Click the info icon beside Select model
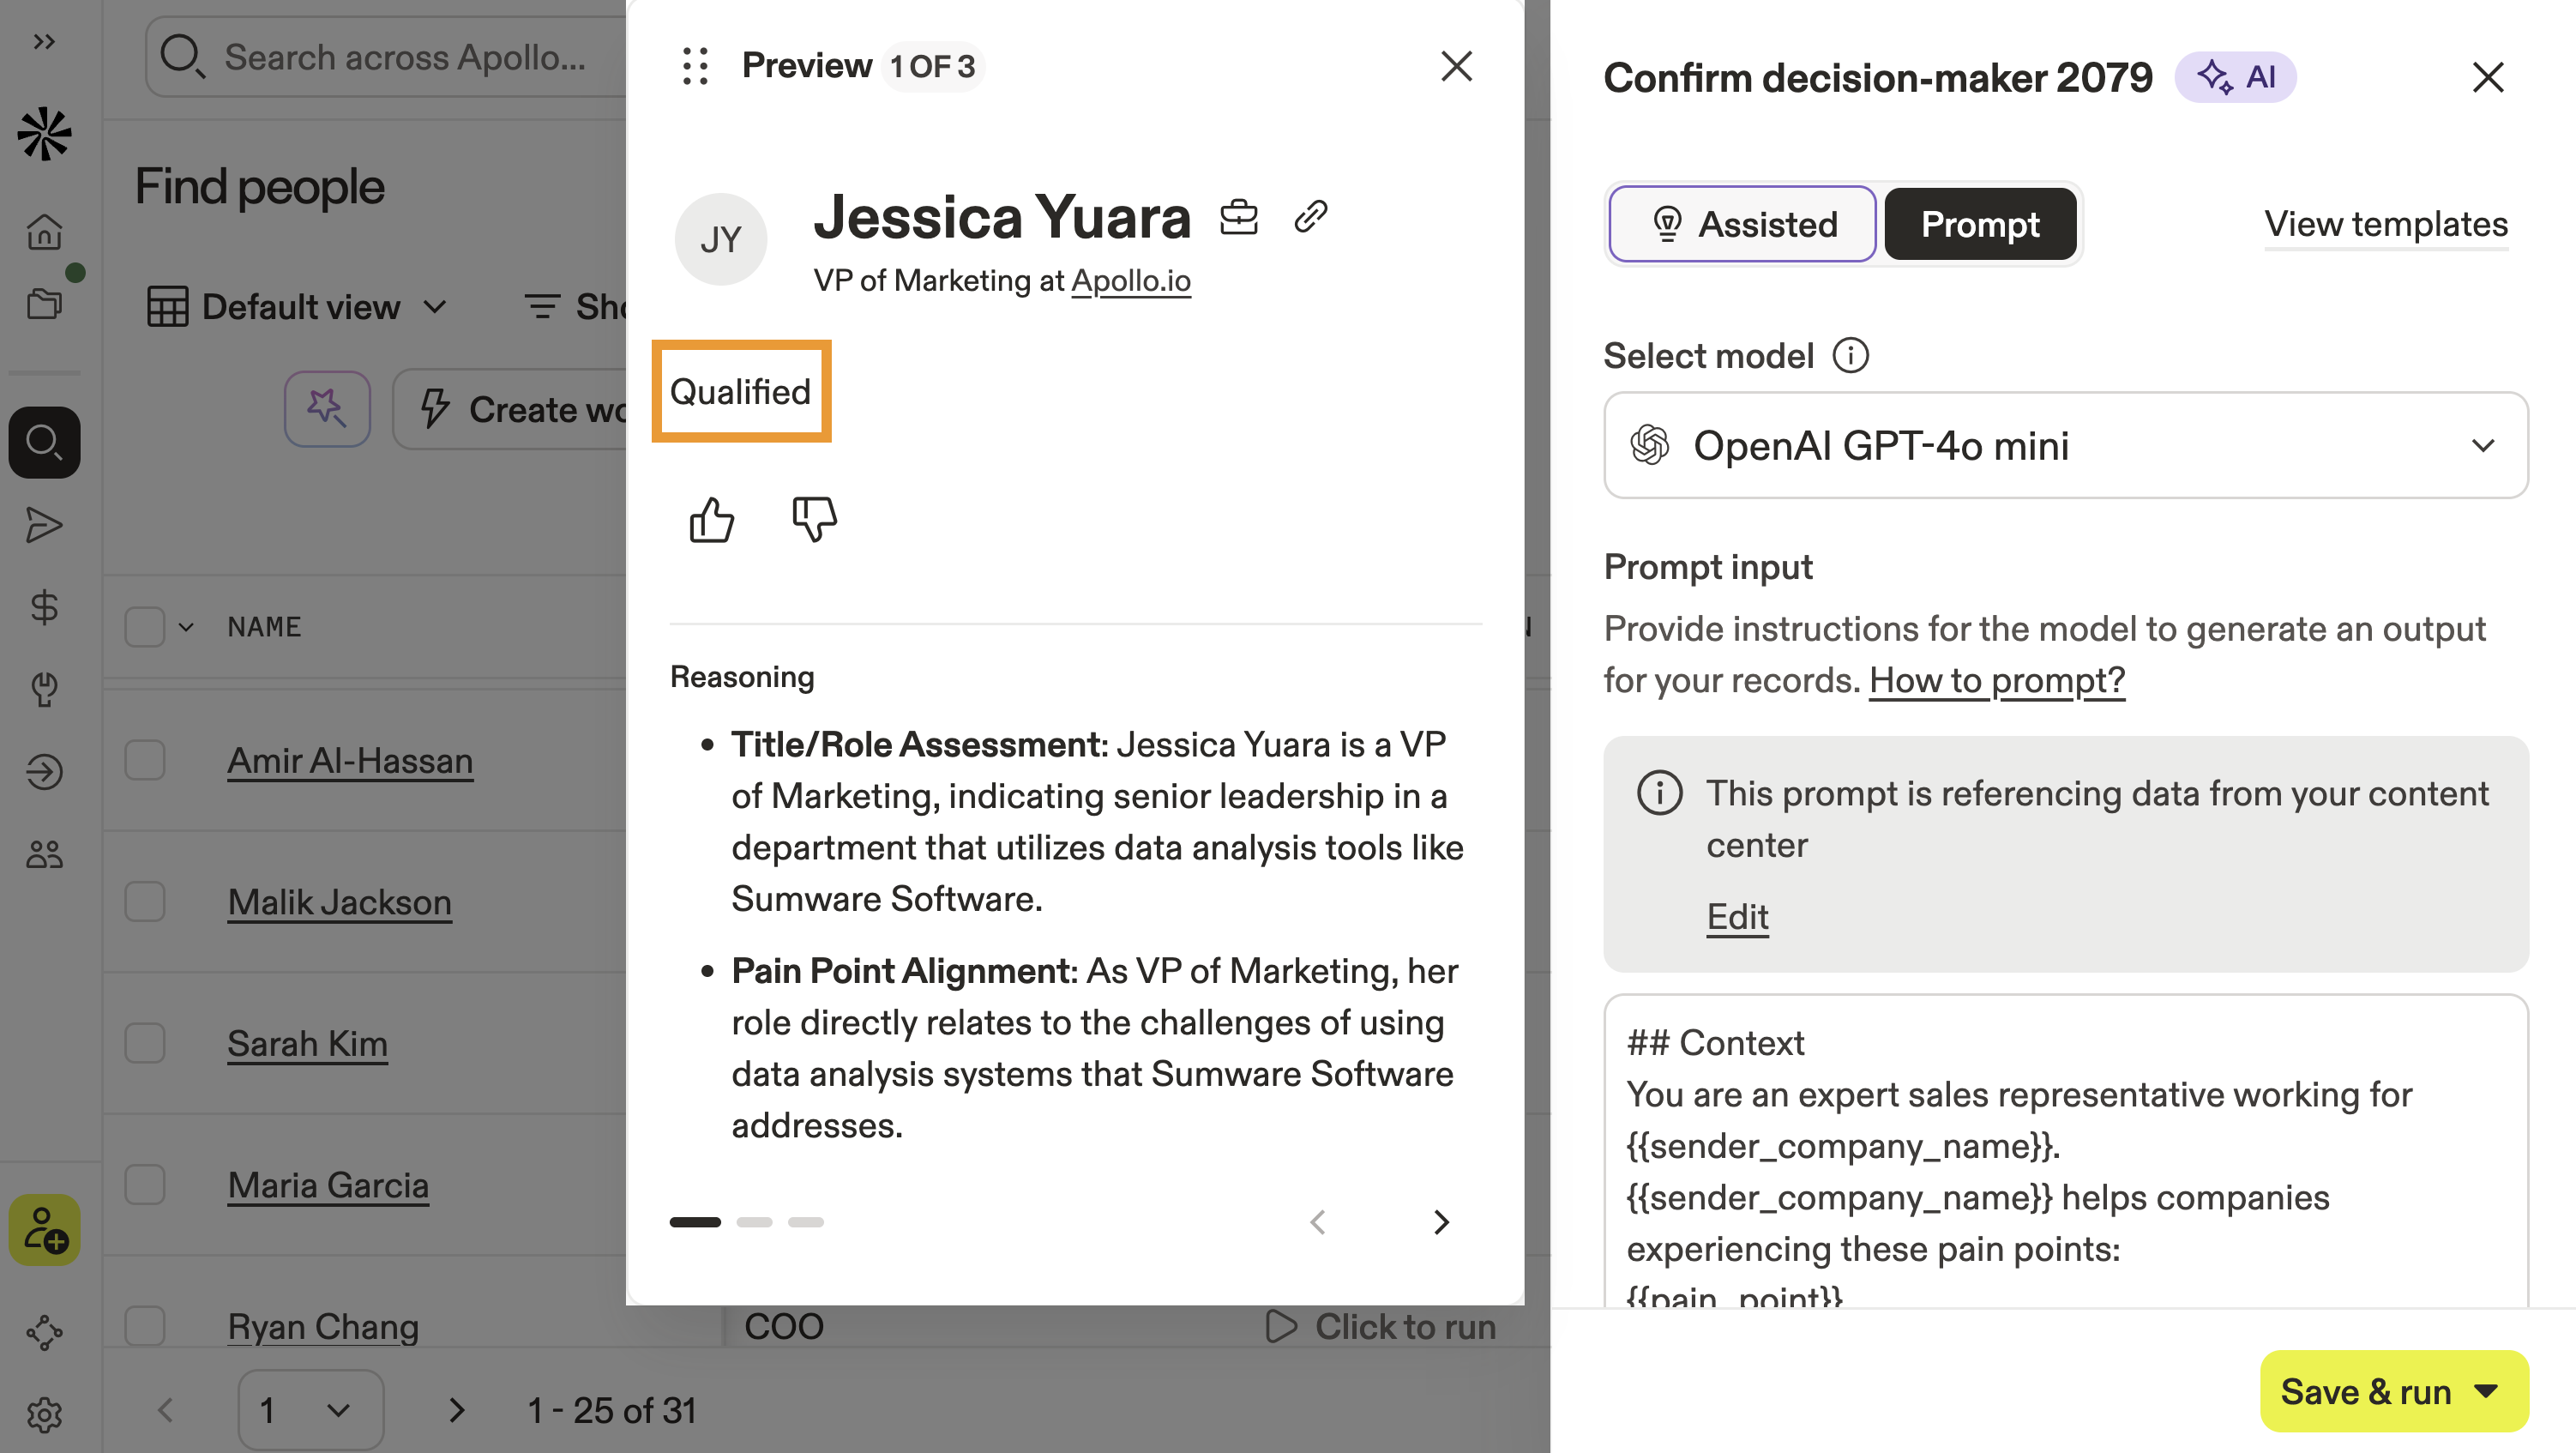2576x1453 pixels. click(x=1850, y=356)
